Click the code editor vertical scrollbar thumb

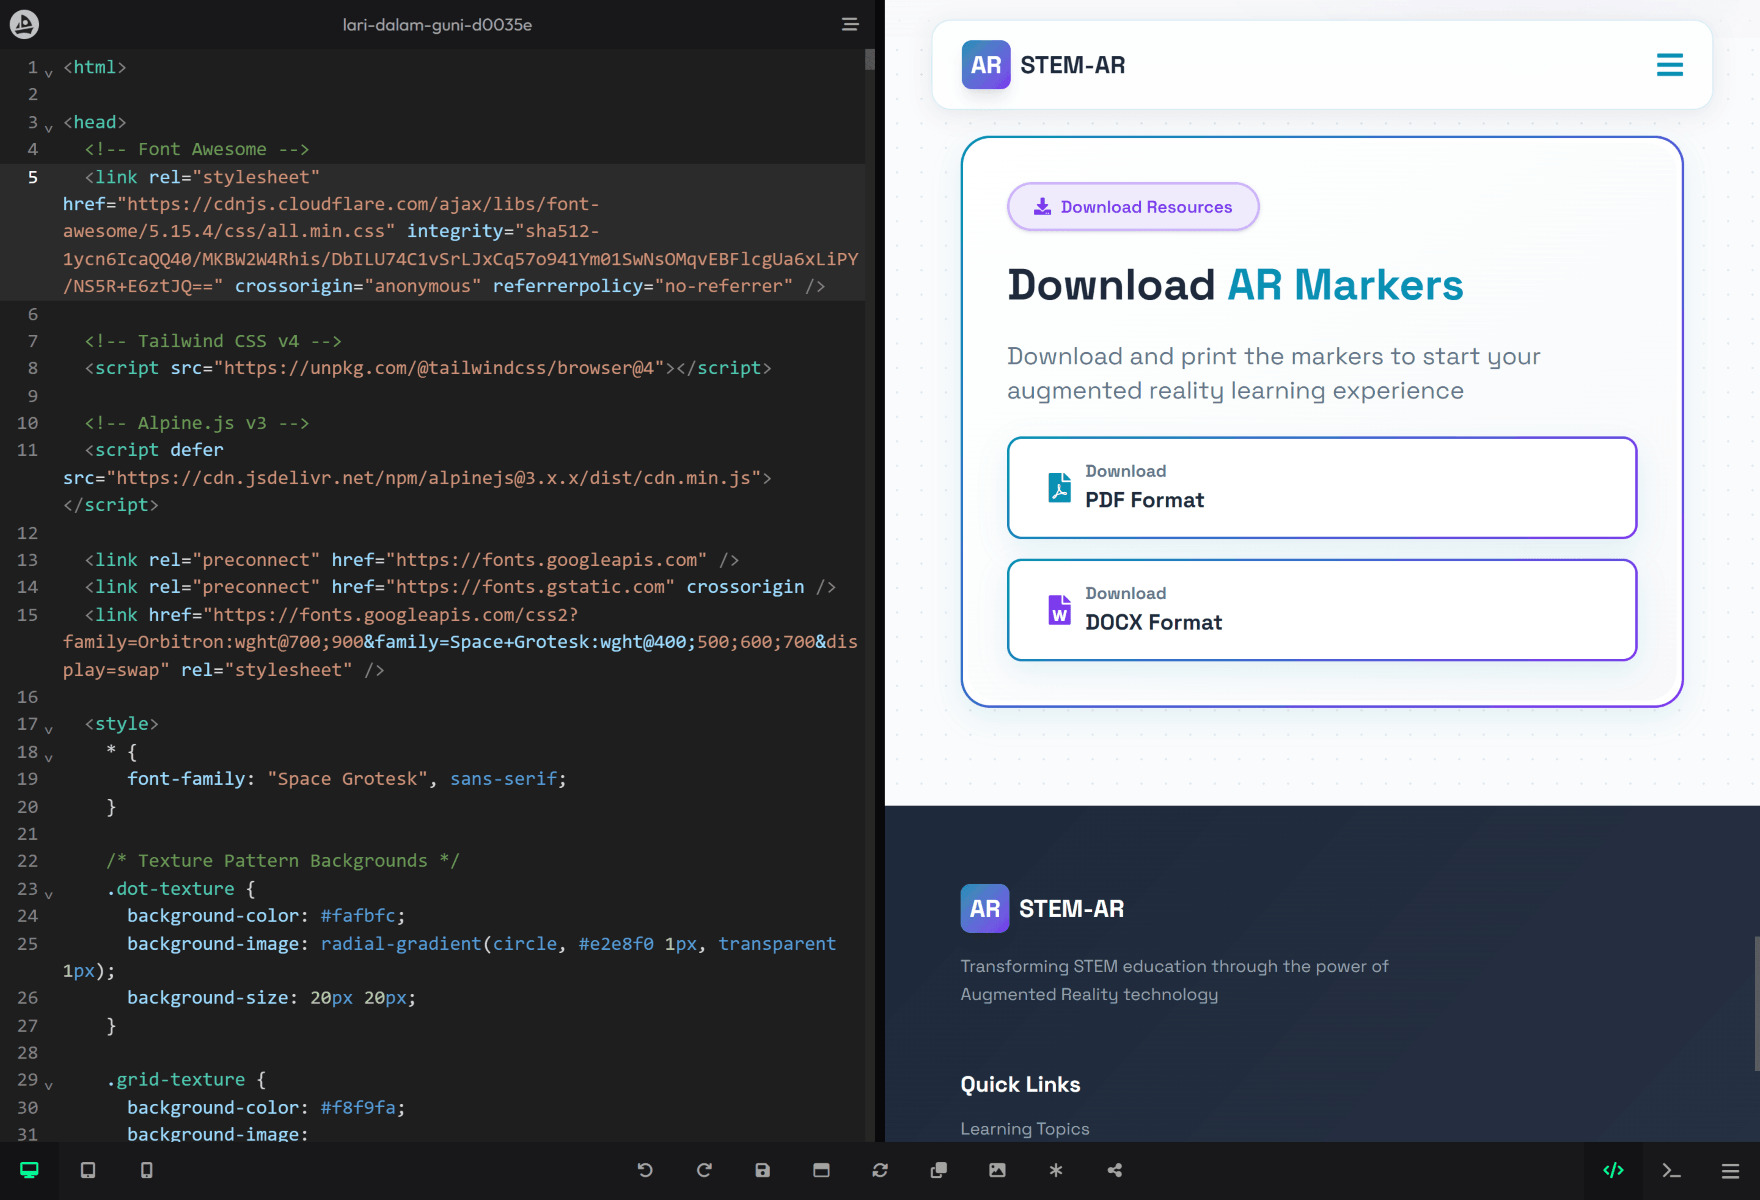(870, 59)
